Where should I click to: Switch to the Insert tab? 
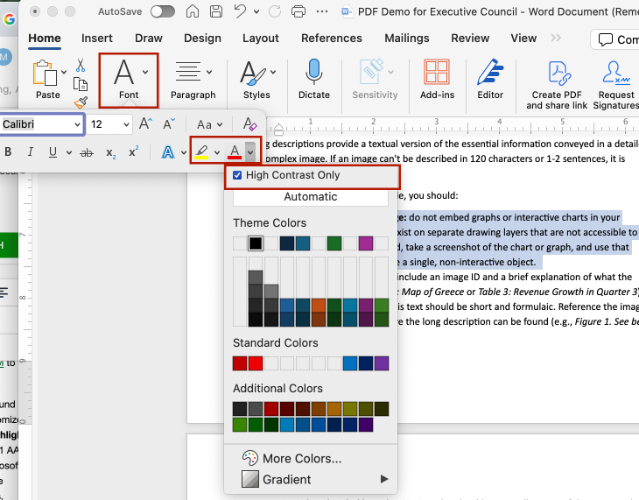point(97,38)
